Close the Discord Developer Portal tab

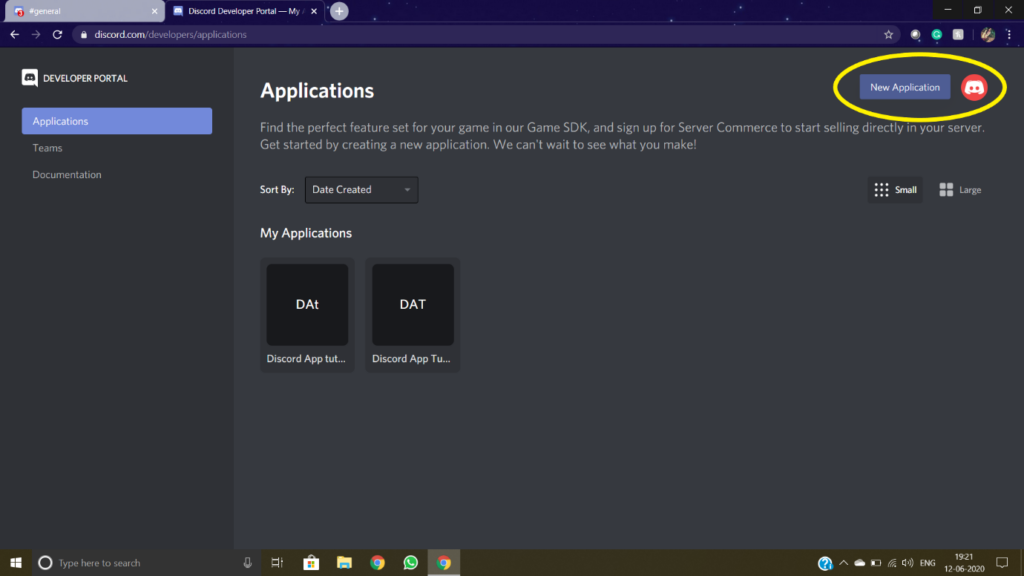tap(314, 11)
